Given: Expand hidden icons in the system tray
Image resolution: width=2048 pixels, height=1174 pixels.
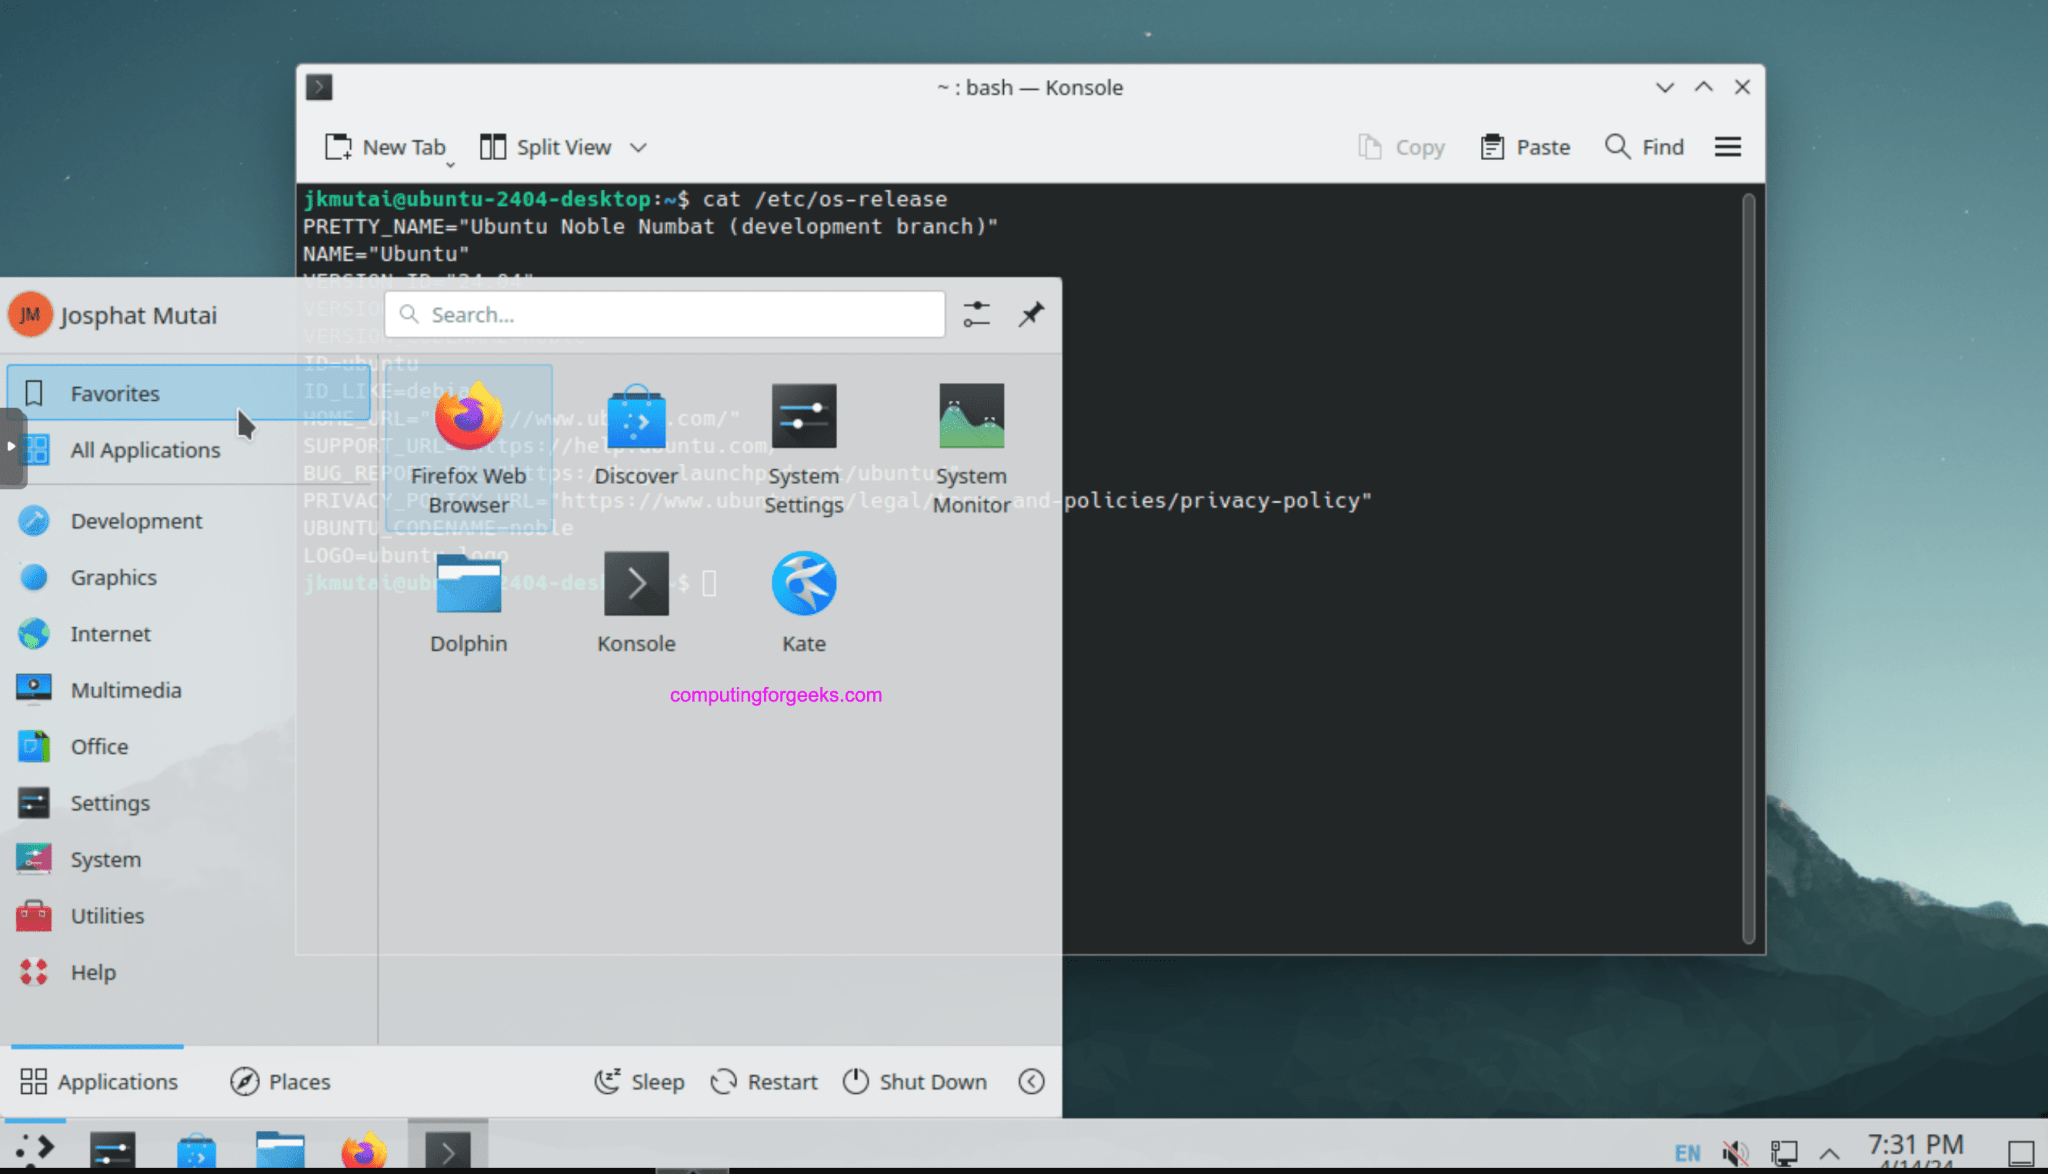Looking at the screenshot, I should 1830,1152.
